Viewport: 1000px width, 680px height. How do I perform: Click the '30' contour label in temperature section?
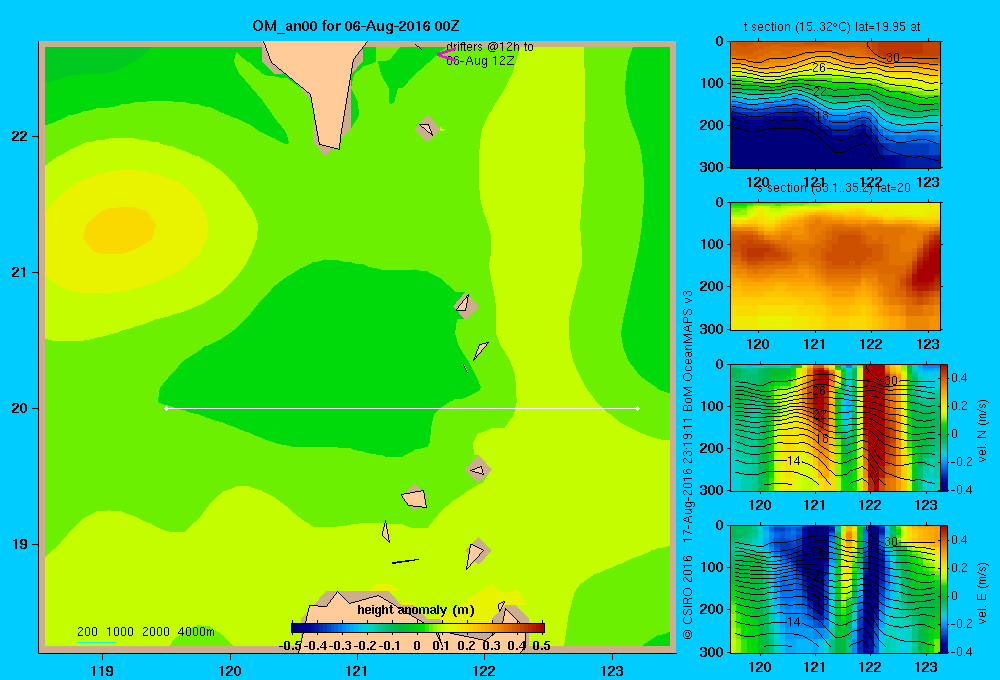coord(893,57)
